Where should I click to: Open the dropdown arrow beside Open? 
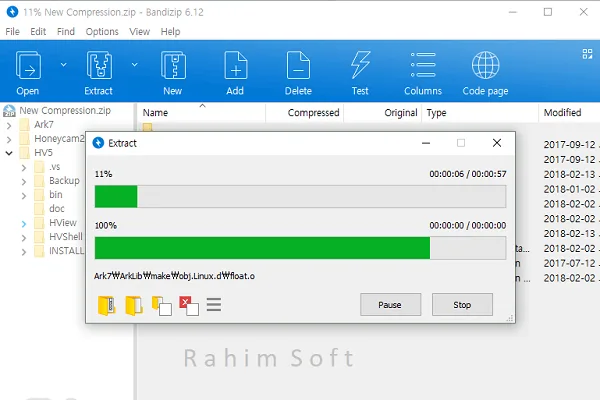click(64, 65)
